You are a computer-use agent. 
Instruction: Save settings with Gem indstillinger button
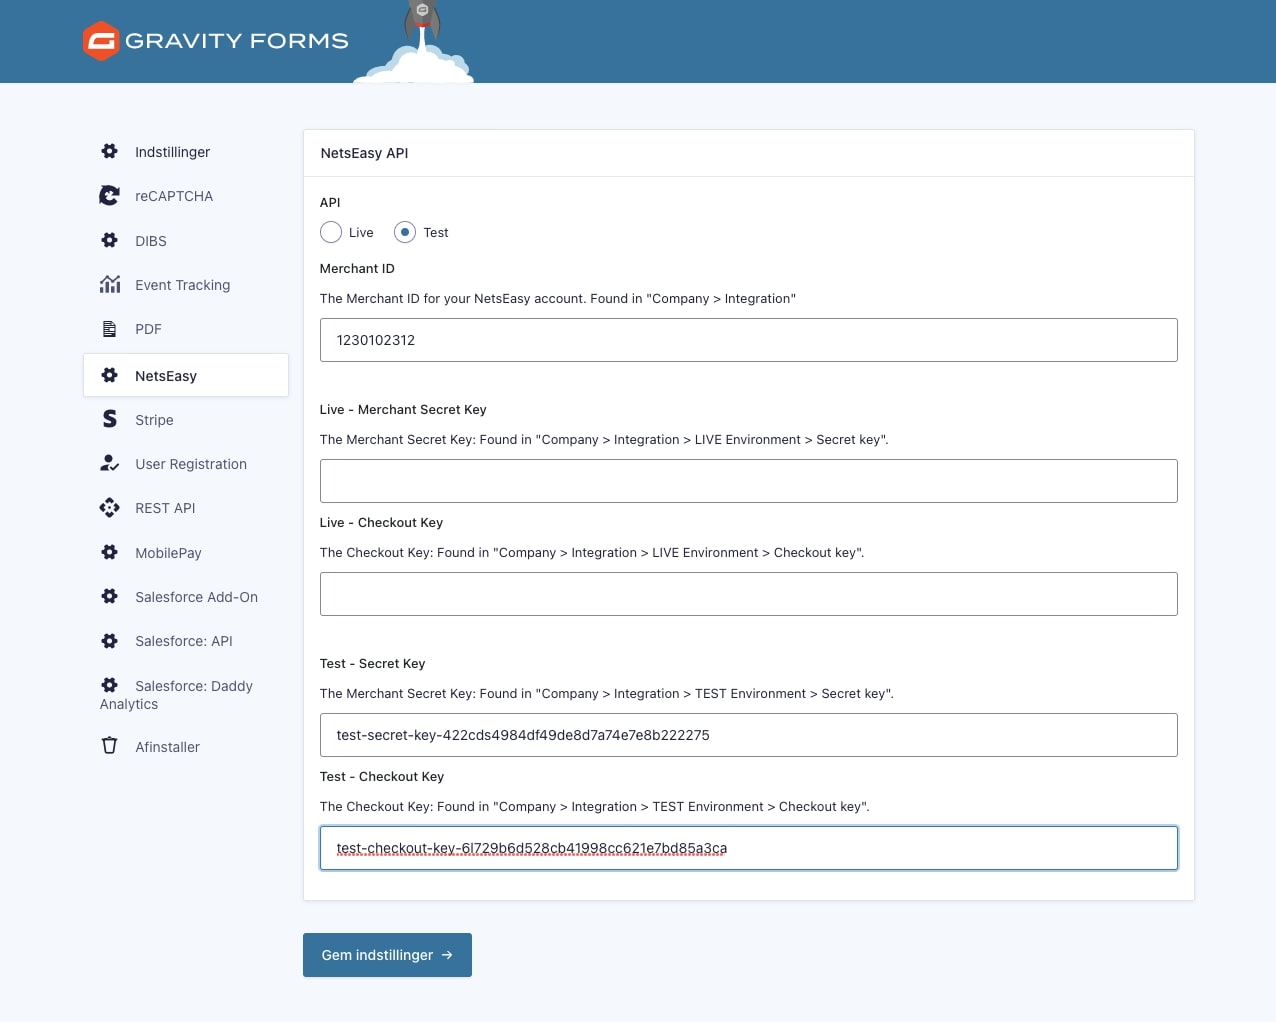(x=387, y=955)
